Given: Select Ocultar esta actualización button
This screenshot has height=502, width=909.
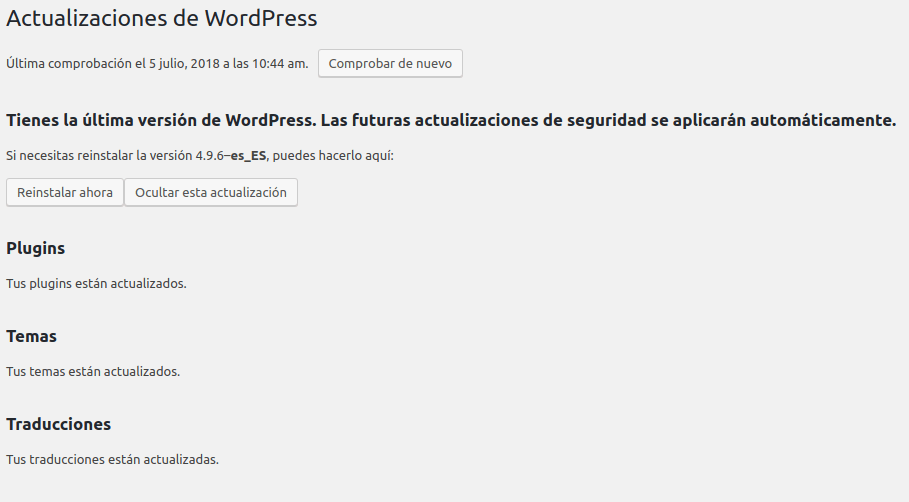Looking at the screenshot, I should coord(211,192).
